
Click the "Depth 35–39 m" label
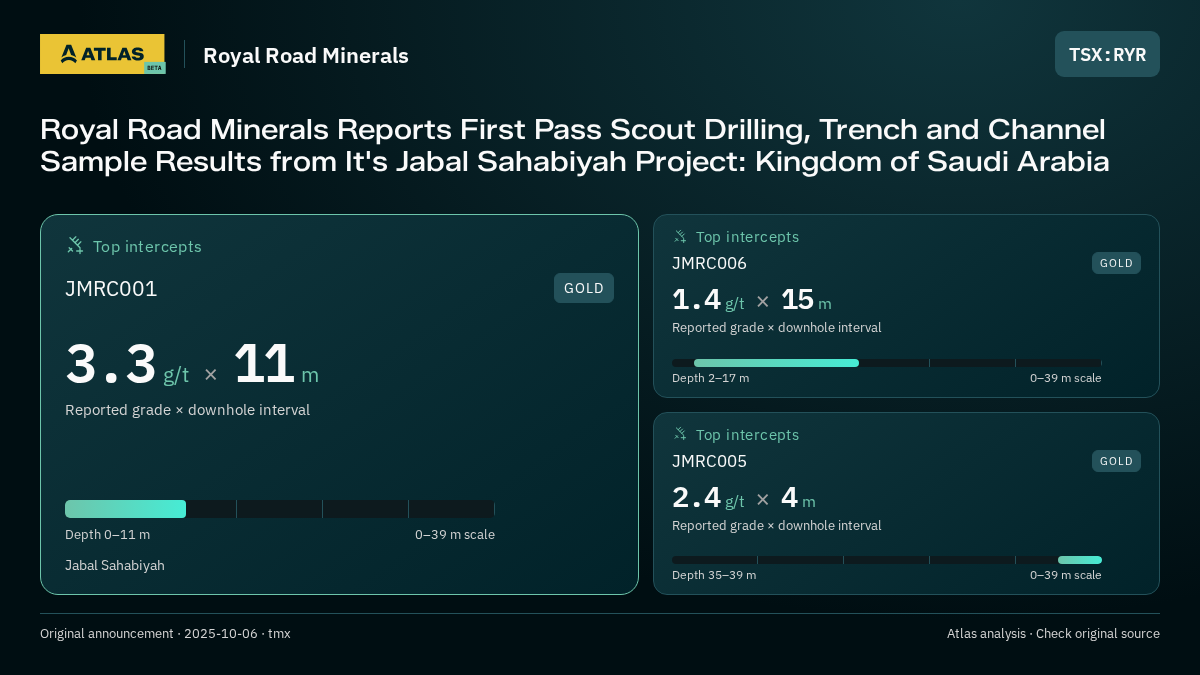click(714, 575)
